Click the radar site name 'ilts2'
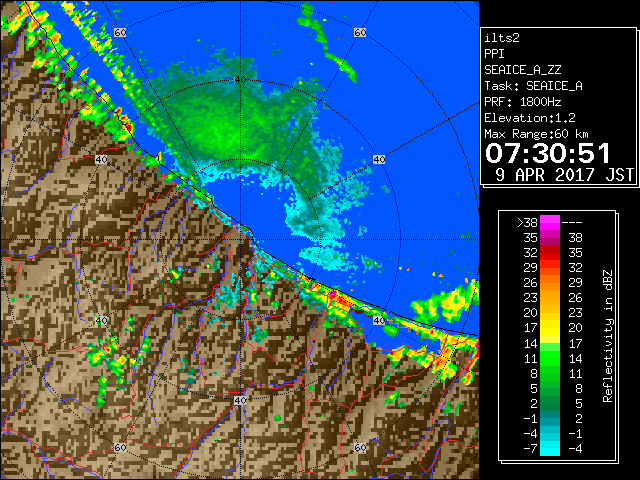The image size is (640, 480). (502, 38)
